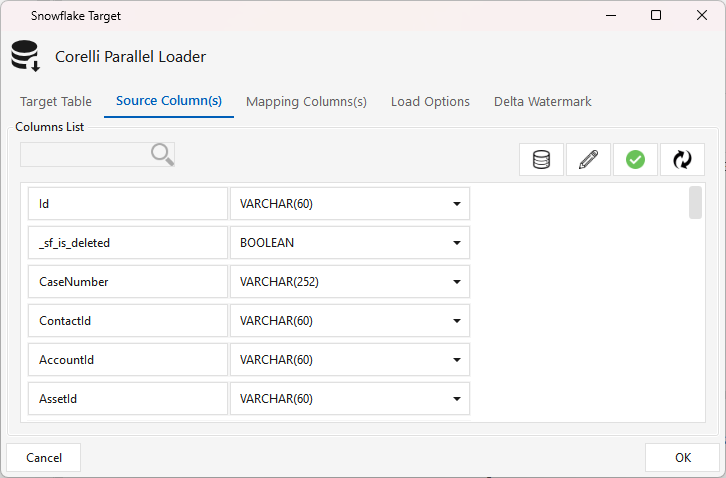The width and height of the screenshot is (726, 478).
Task: Minimize the Snowflake Target window
Action: (x=611, y=15)
